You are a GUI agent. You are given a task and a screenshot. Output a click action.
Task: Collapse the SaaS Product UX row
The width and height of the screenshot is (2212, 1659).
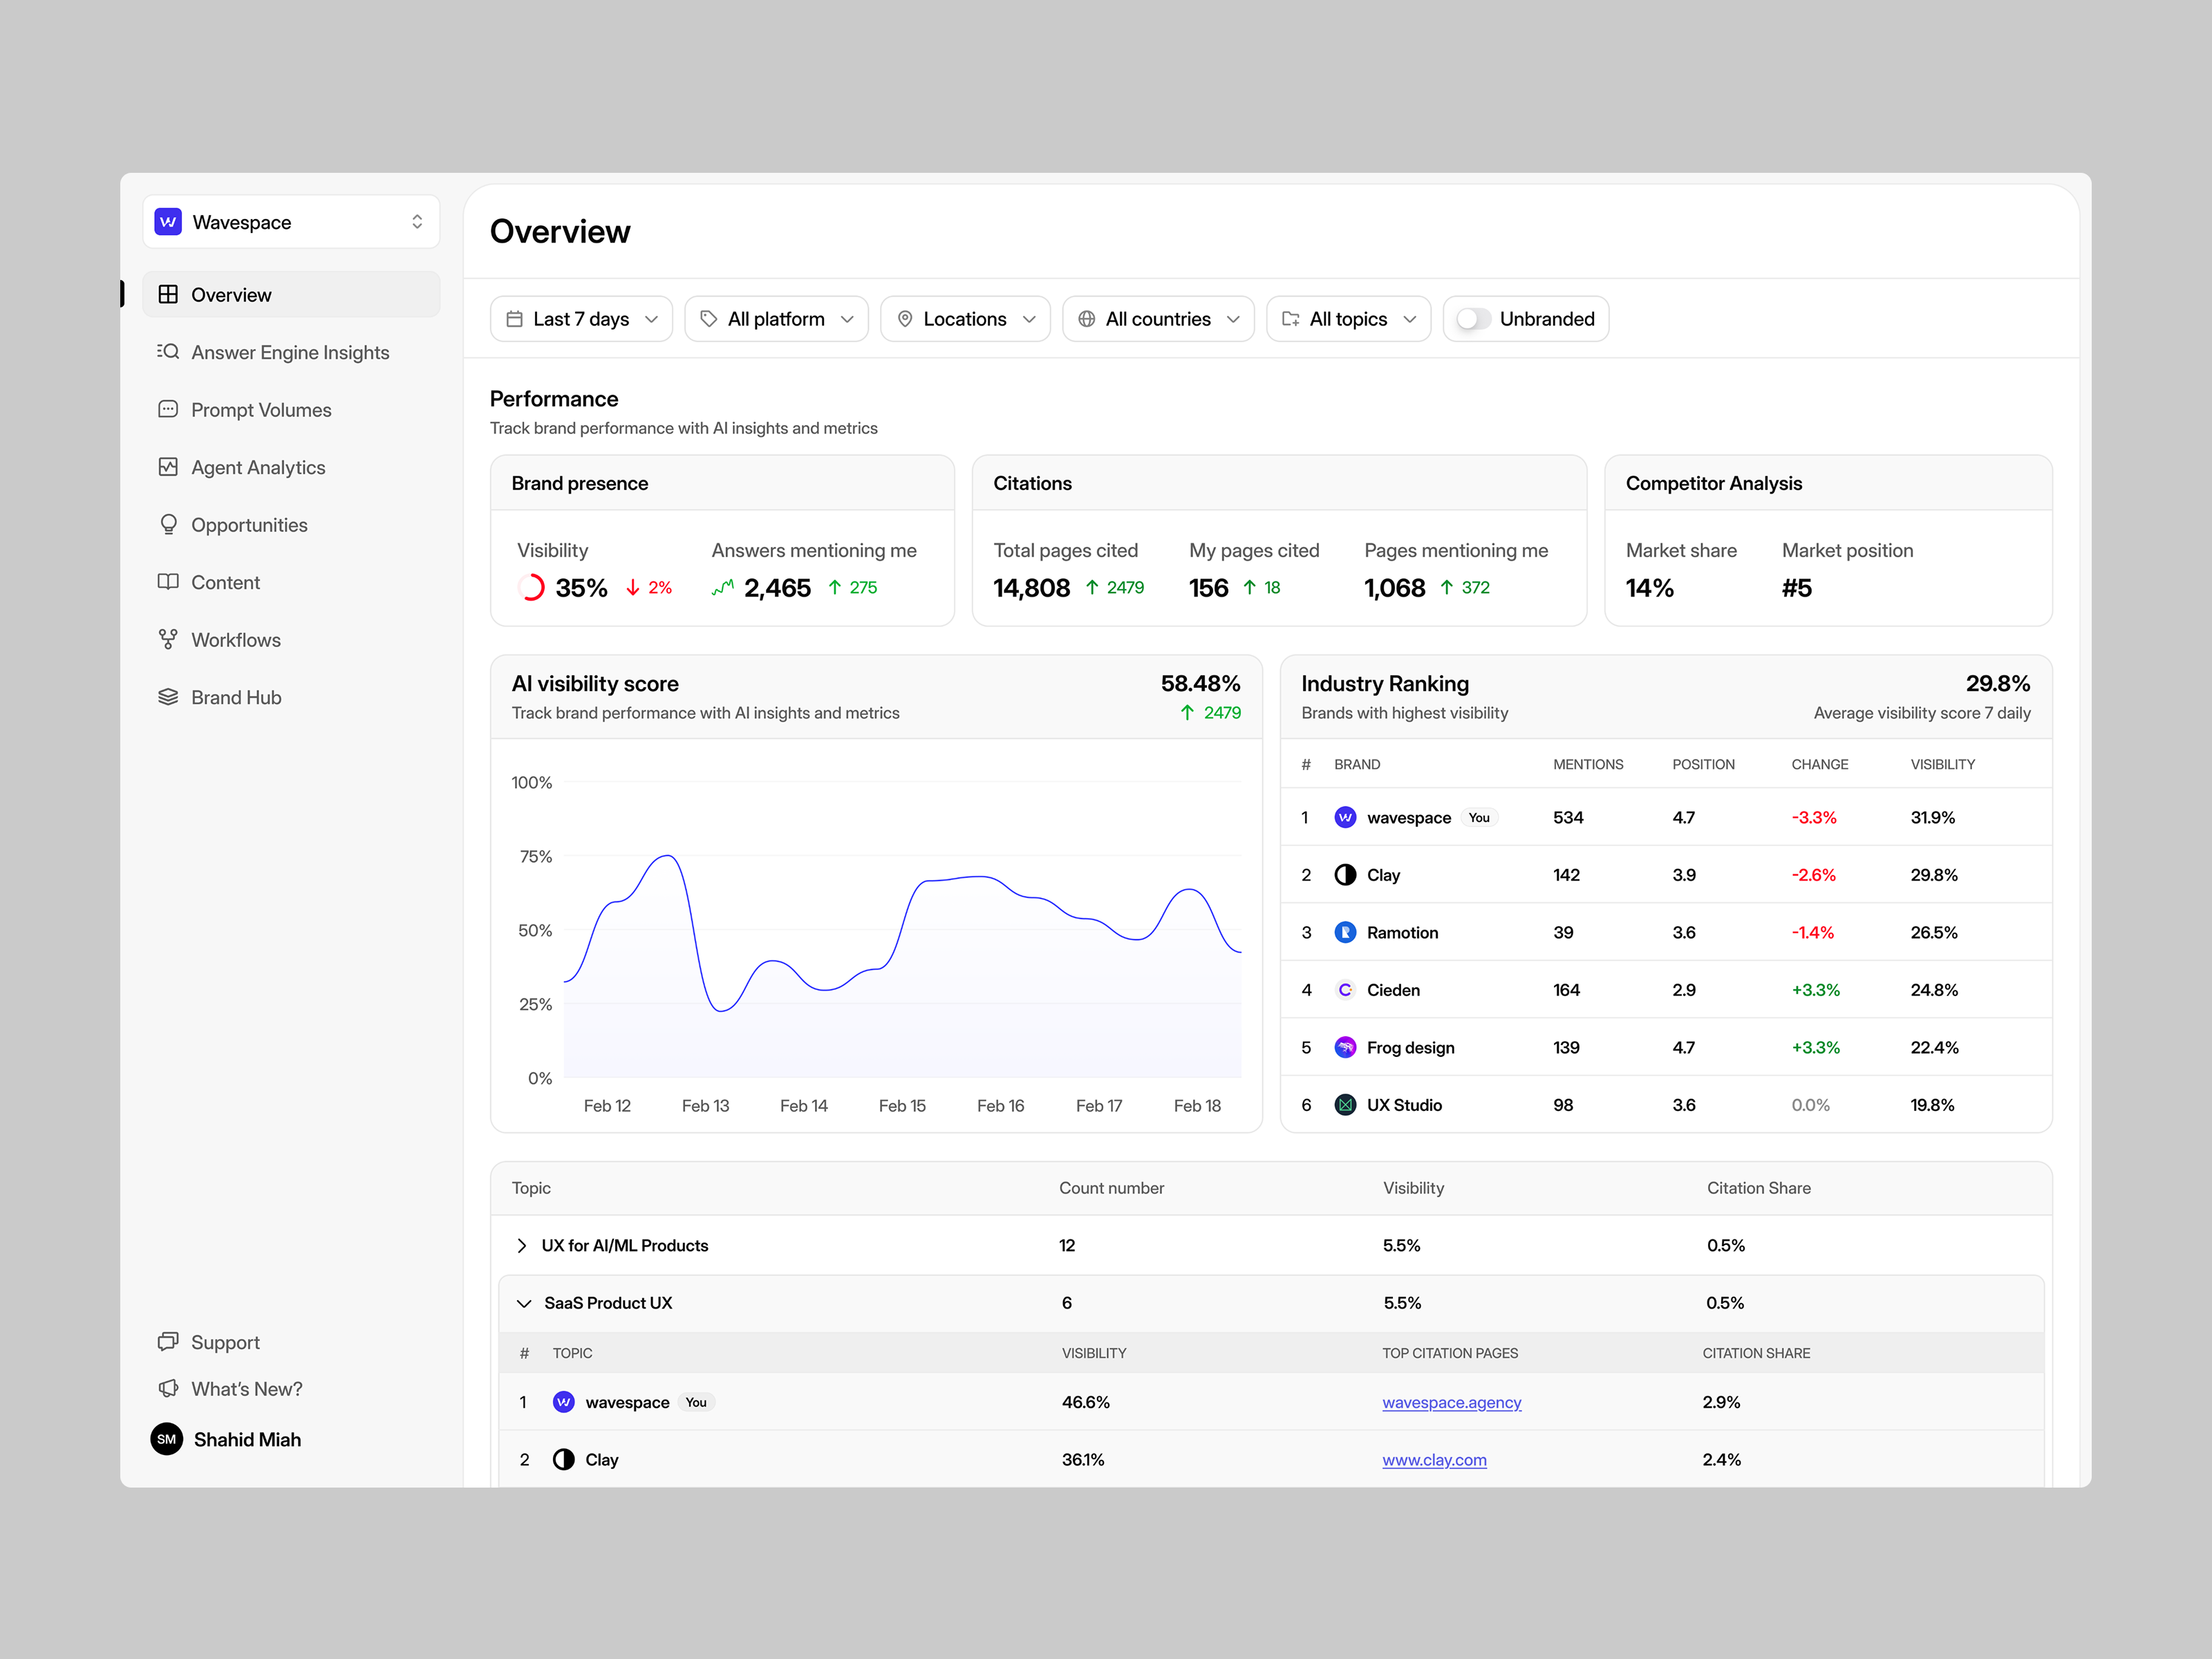click(523, 1304)
